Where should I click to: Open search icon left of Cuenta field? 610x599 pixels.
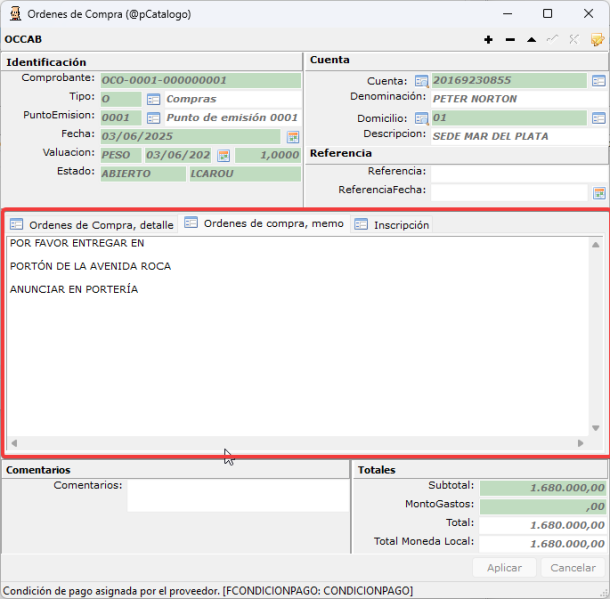pyautogui.click(x=421, y=81)
